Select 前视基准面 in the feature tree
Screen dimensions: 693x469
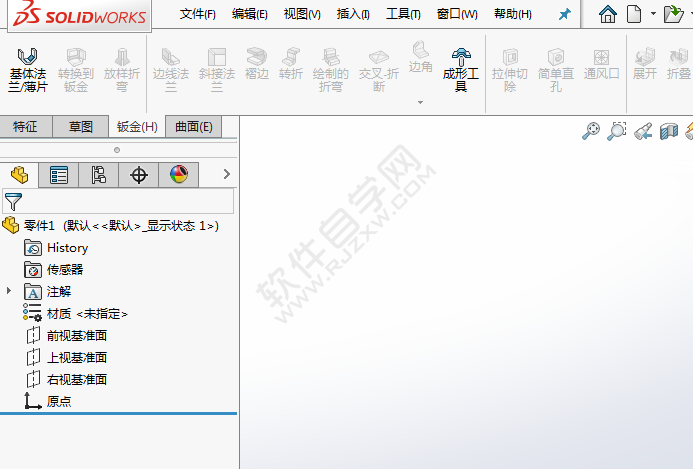pyautogui.click(x=76, y=335)
